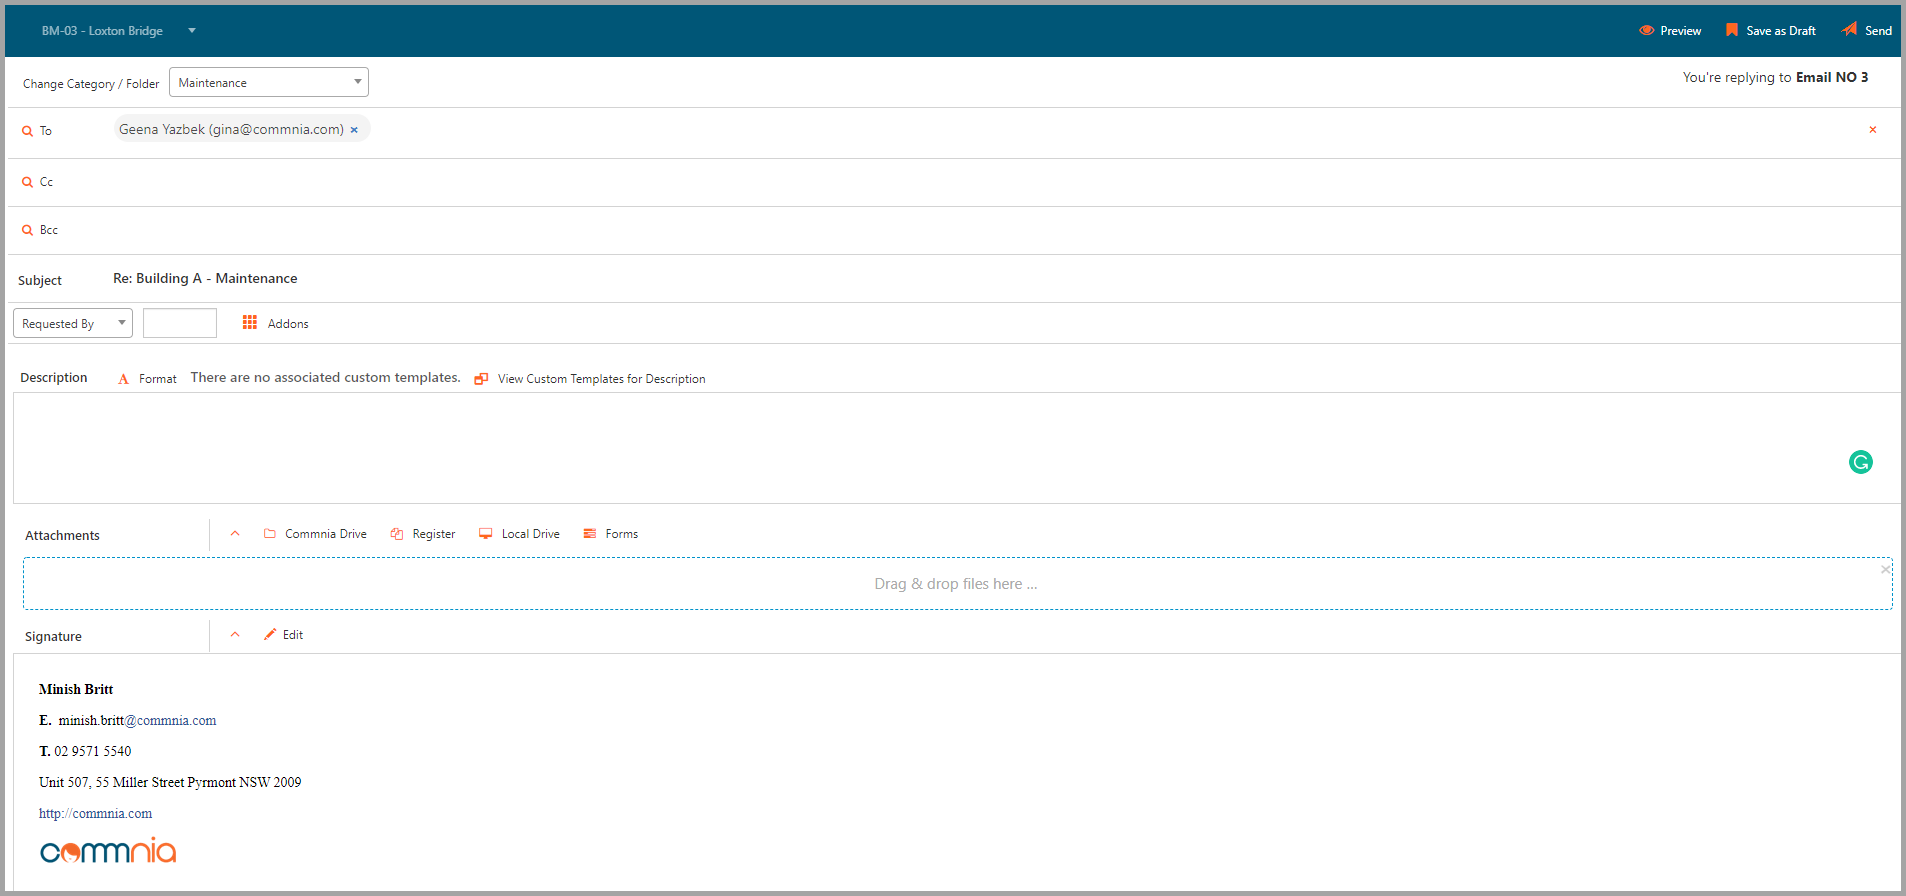Viewport: 1906px width, 896px height.
Task: Open Forms attachment option
Action: click(611, 534)
